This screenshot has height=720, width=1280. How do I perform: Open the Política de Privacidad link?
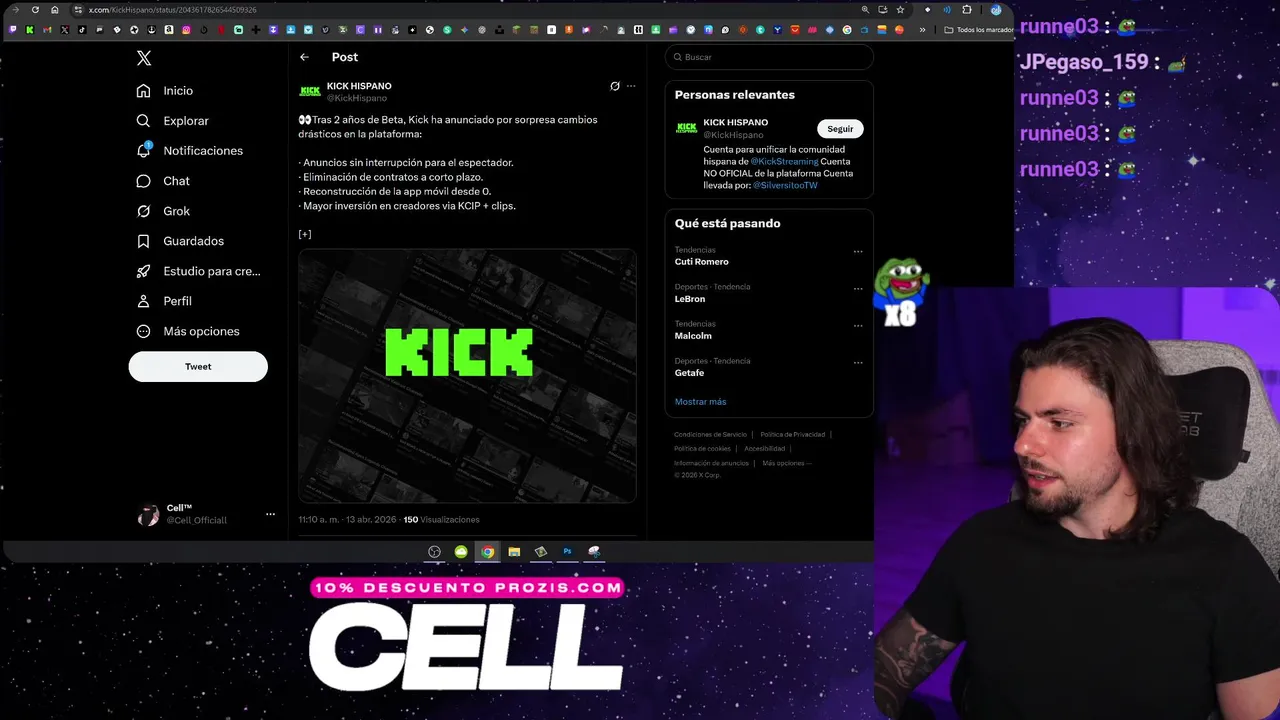792,435
